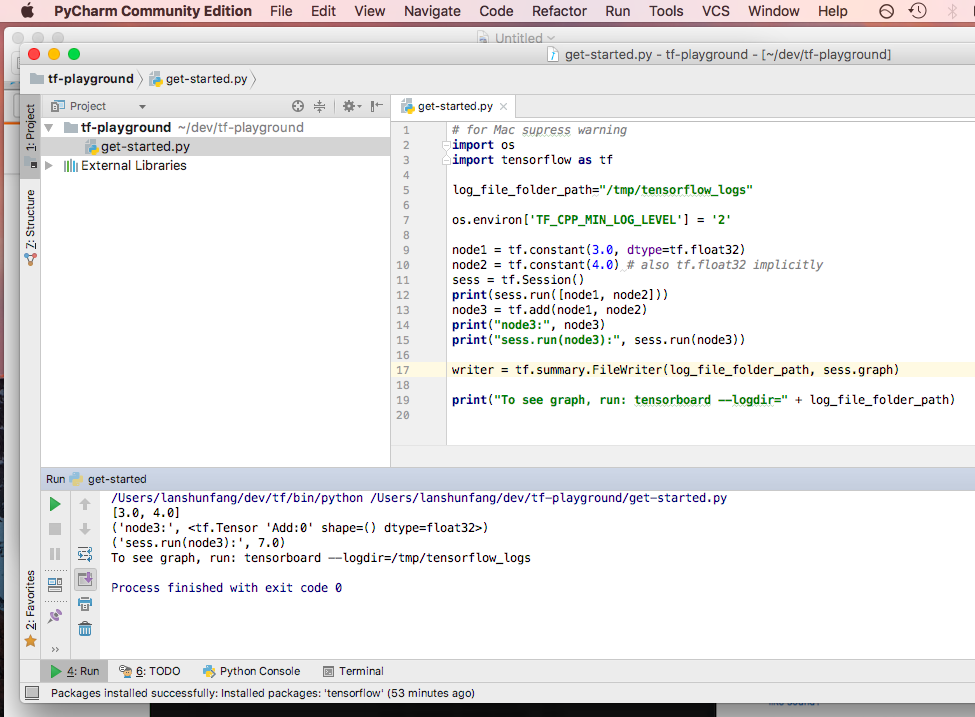Click the Print icon in the Run toolbar

pyautogui.click(x=85, y=604)
